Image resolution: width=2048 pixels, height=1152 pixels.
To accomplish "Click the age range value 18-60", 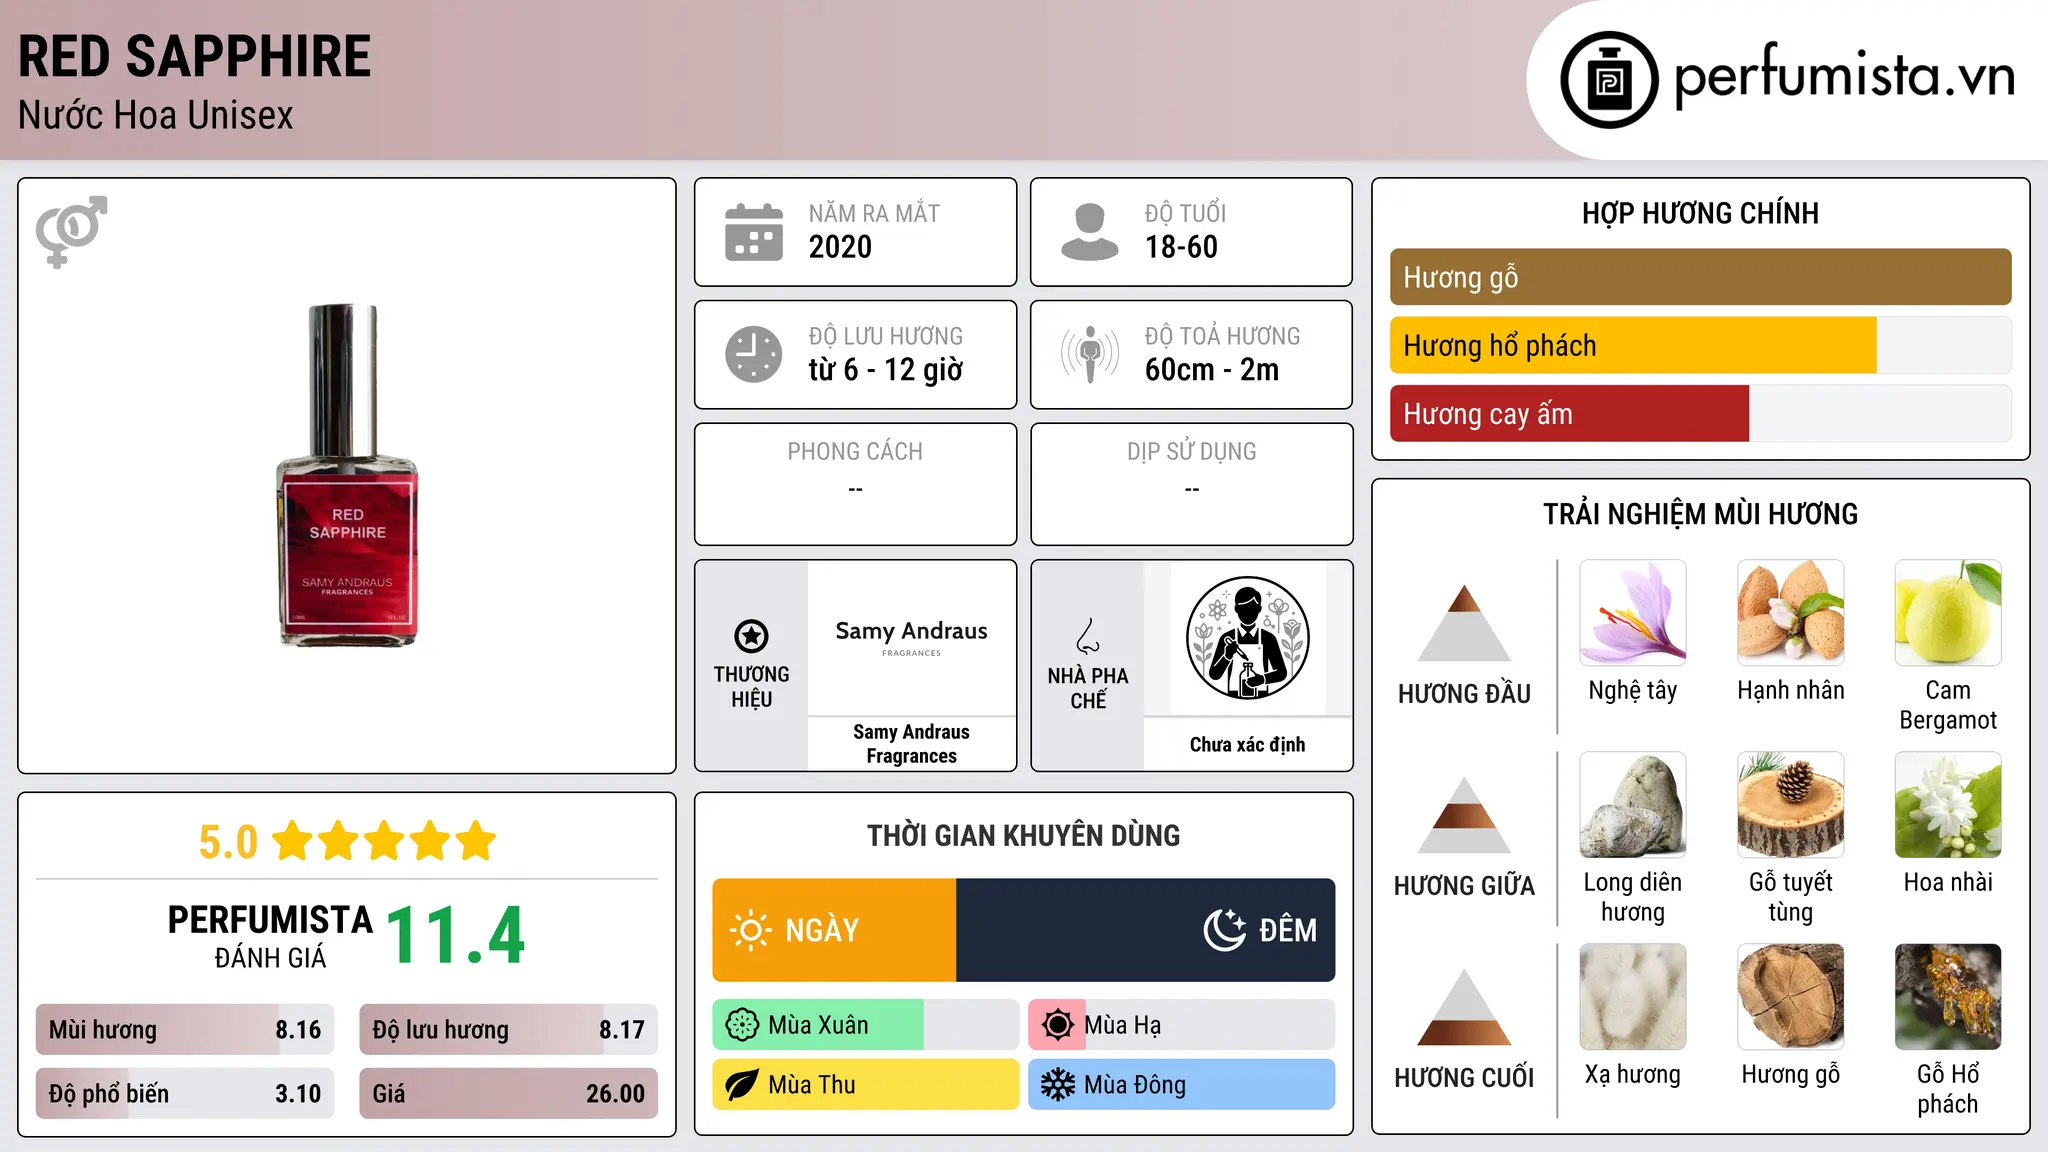I will [1181, 247].
